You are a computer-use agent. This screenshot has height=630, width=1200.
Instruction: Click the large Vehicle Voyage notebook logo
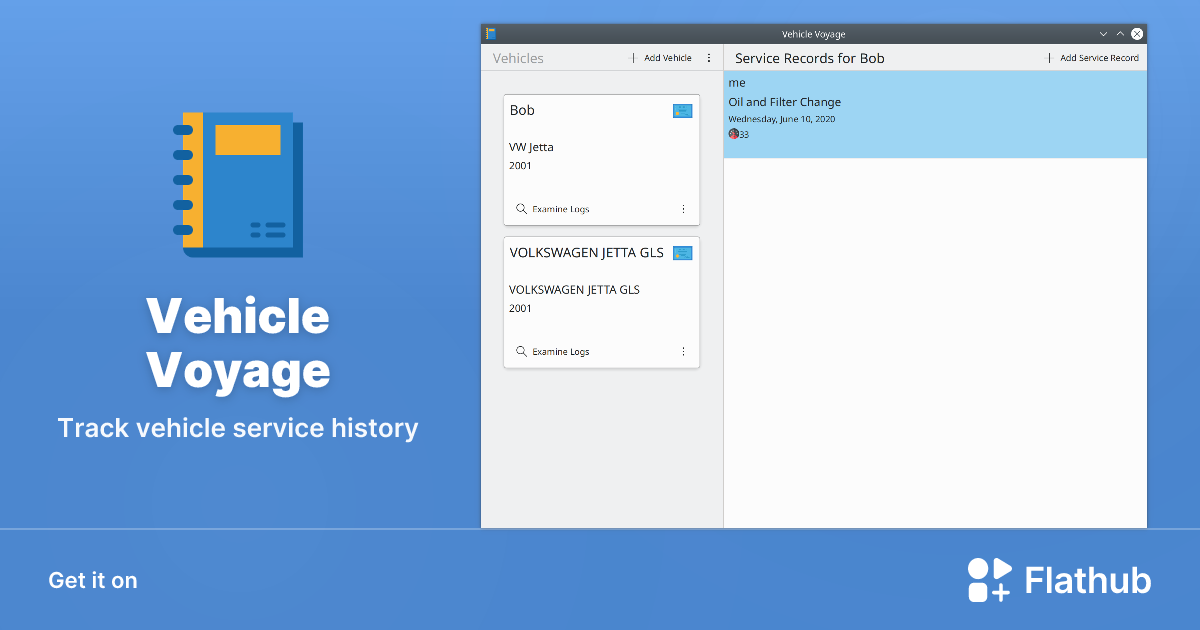(238, 184)
